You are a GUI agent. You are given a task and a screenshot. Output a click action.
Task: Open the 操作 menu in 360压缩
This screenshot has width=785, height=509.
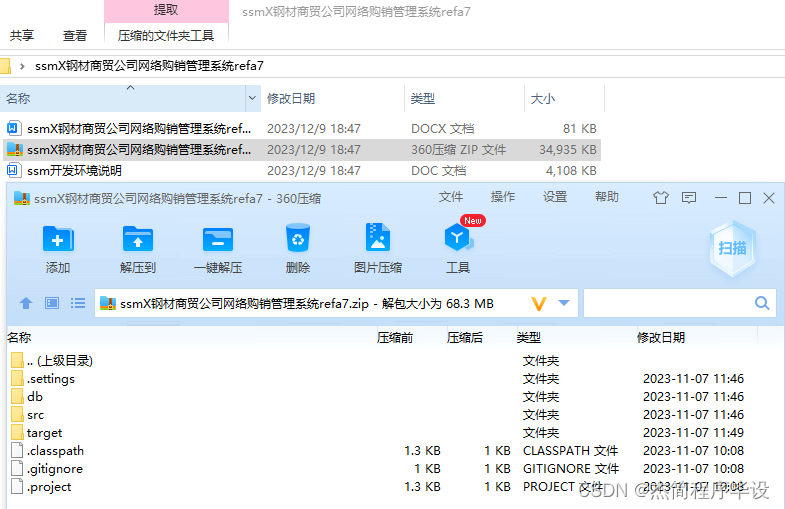click(x=503, y=197)
